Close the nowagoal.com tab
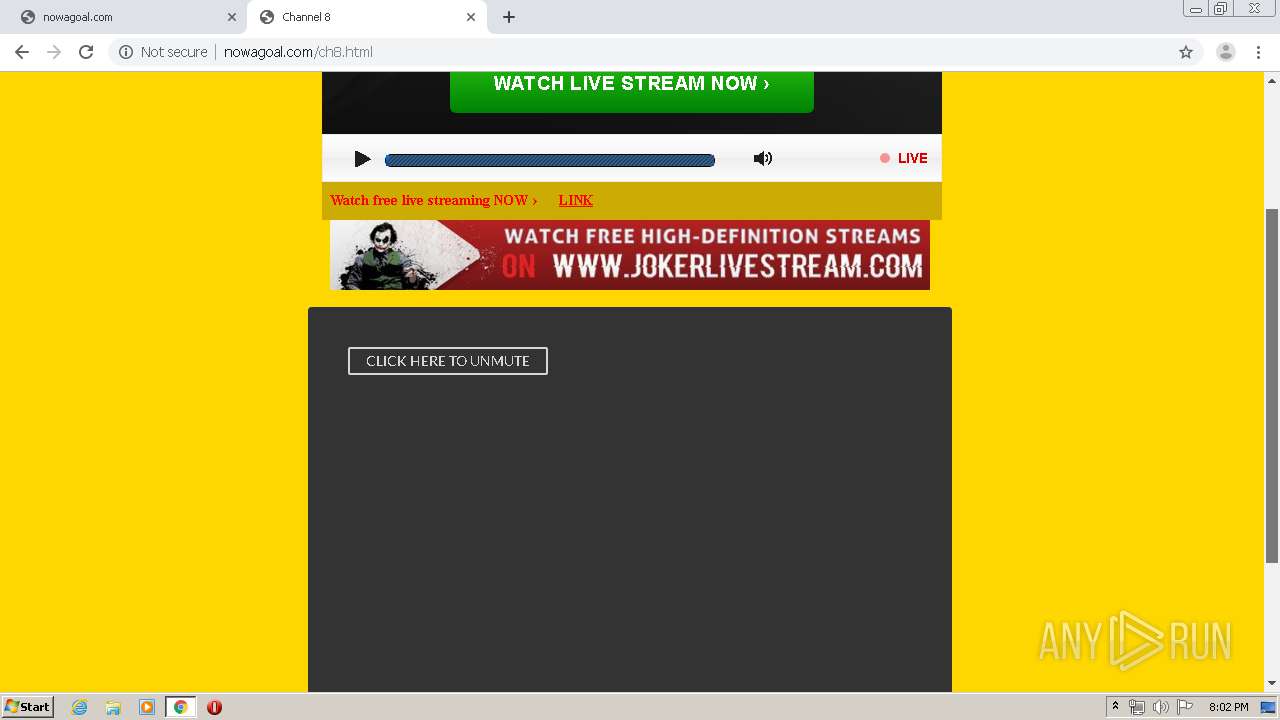 (232, 17)
